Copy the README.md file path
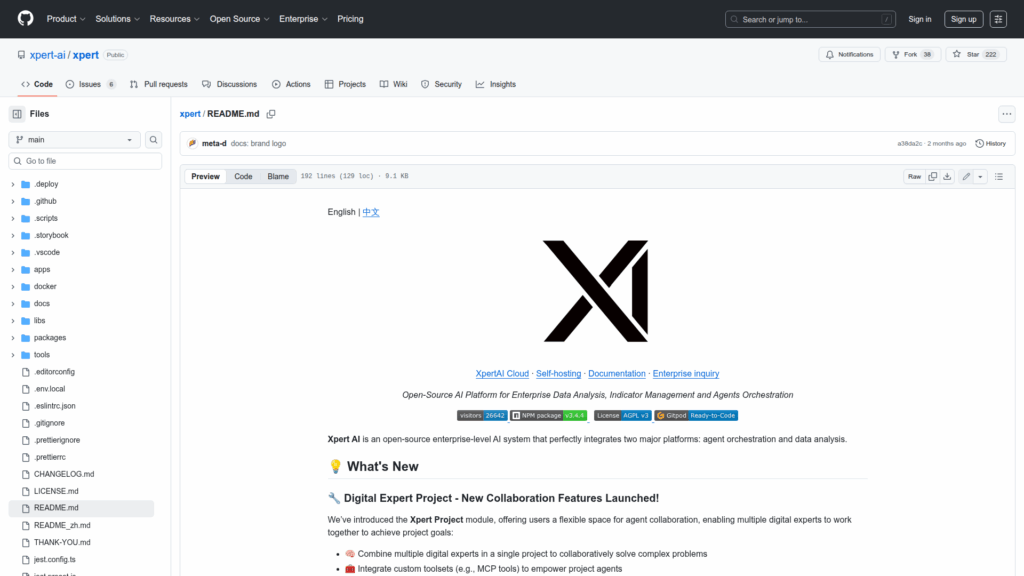The width and height of the screenshot is (1024, 576). [271, 114]
